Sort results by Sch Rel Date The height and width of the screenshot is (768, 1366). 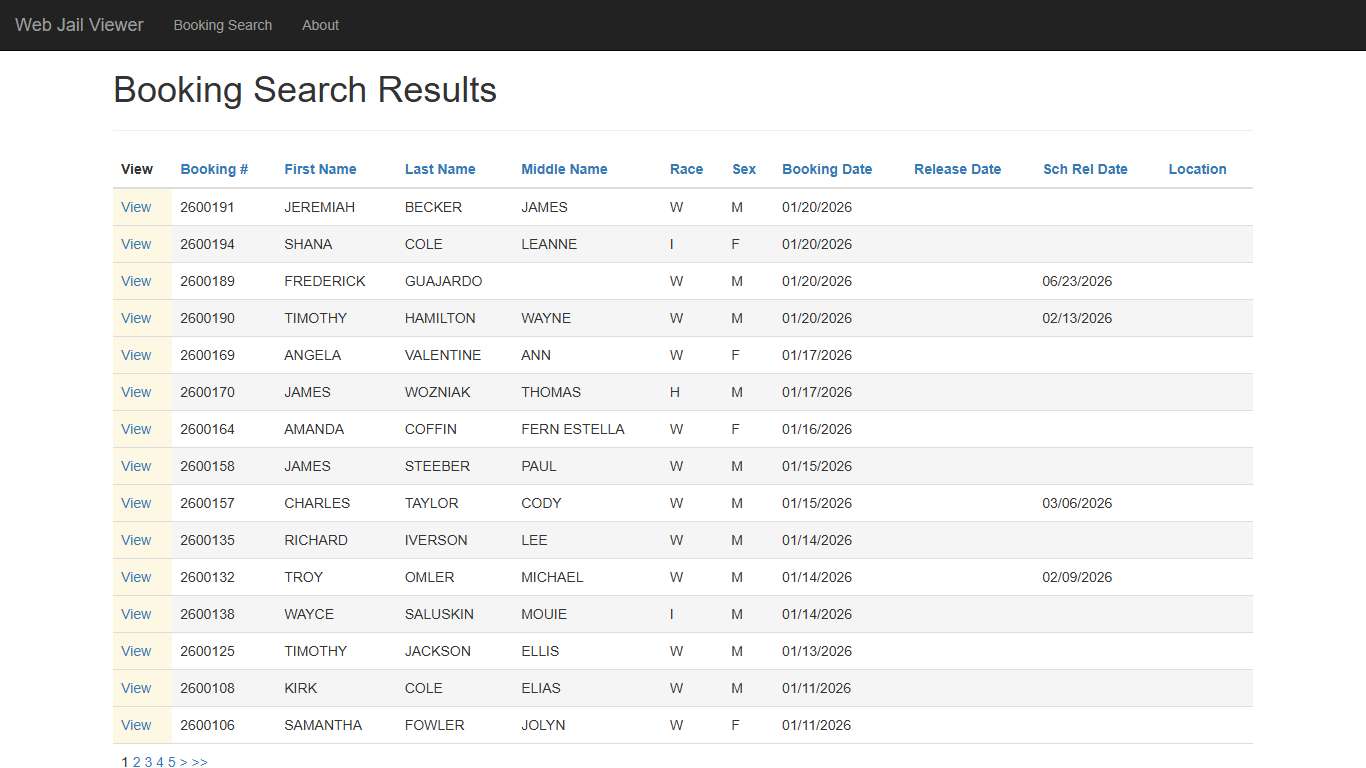1085,169
